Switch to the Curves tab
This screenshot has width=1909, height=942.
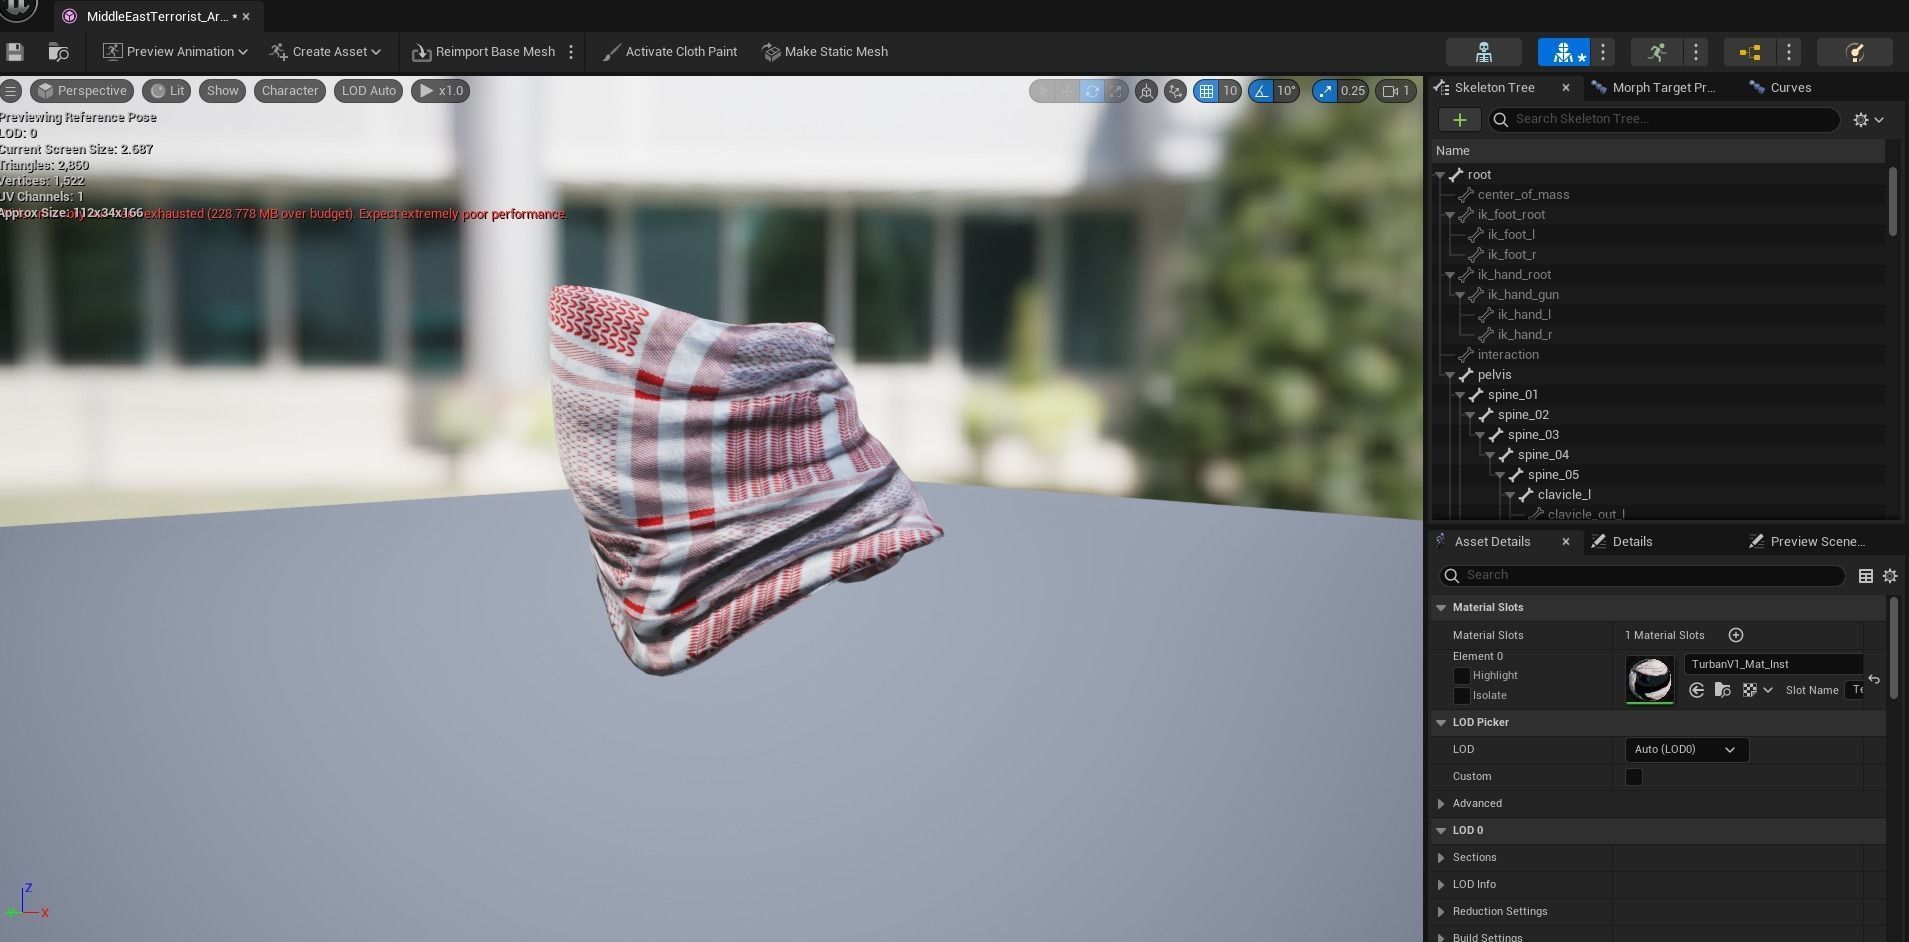(x=1780, y=88)
